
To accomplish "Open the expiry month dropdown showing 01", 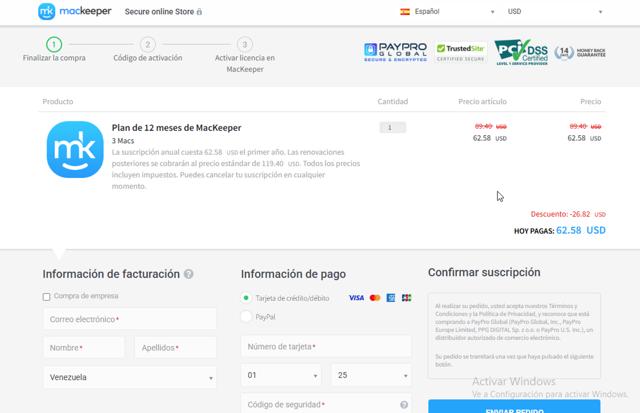I will coord(281,375).
